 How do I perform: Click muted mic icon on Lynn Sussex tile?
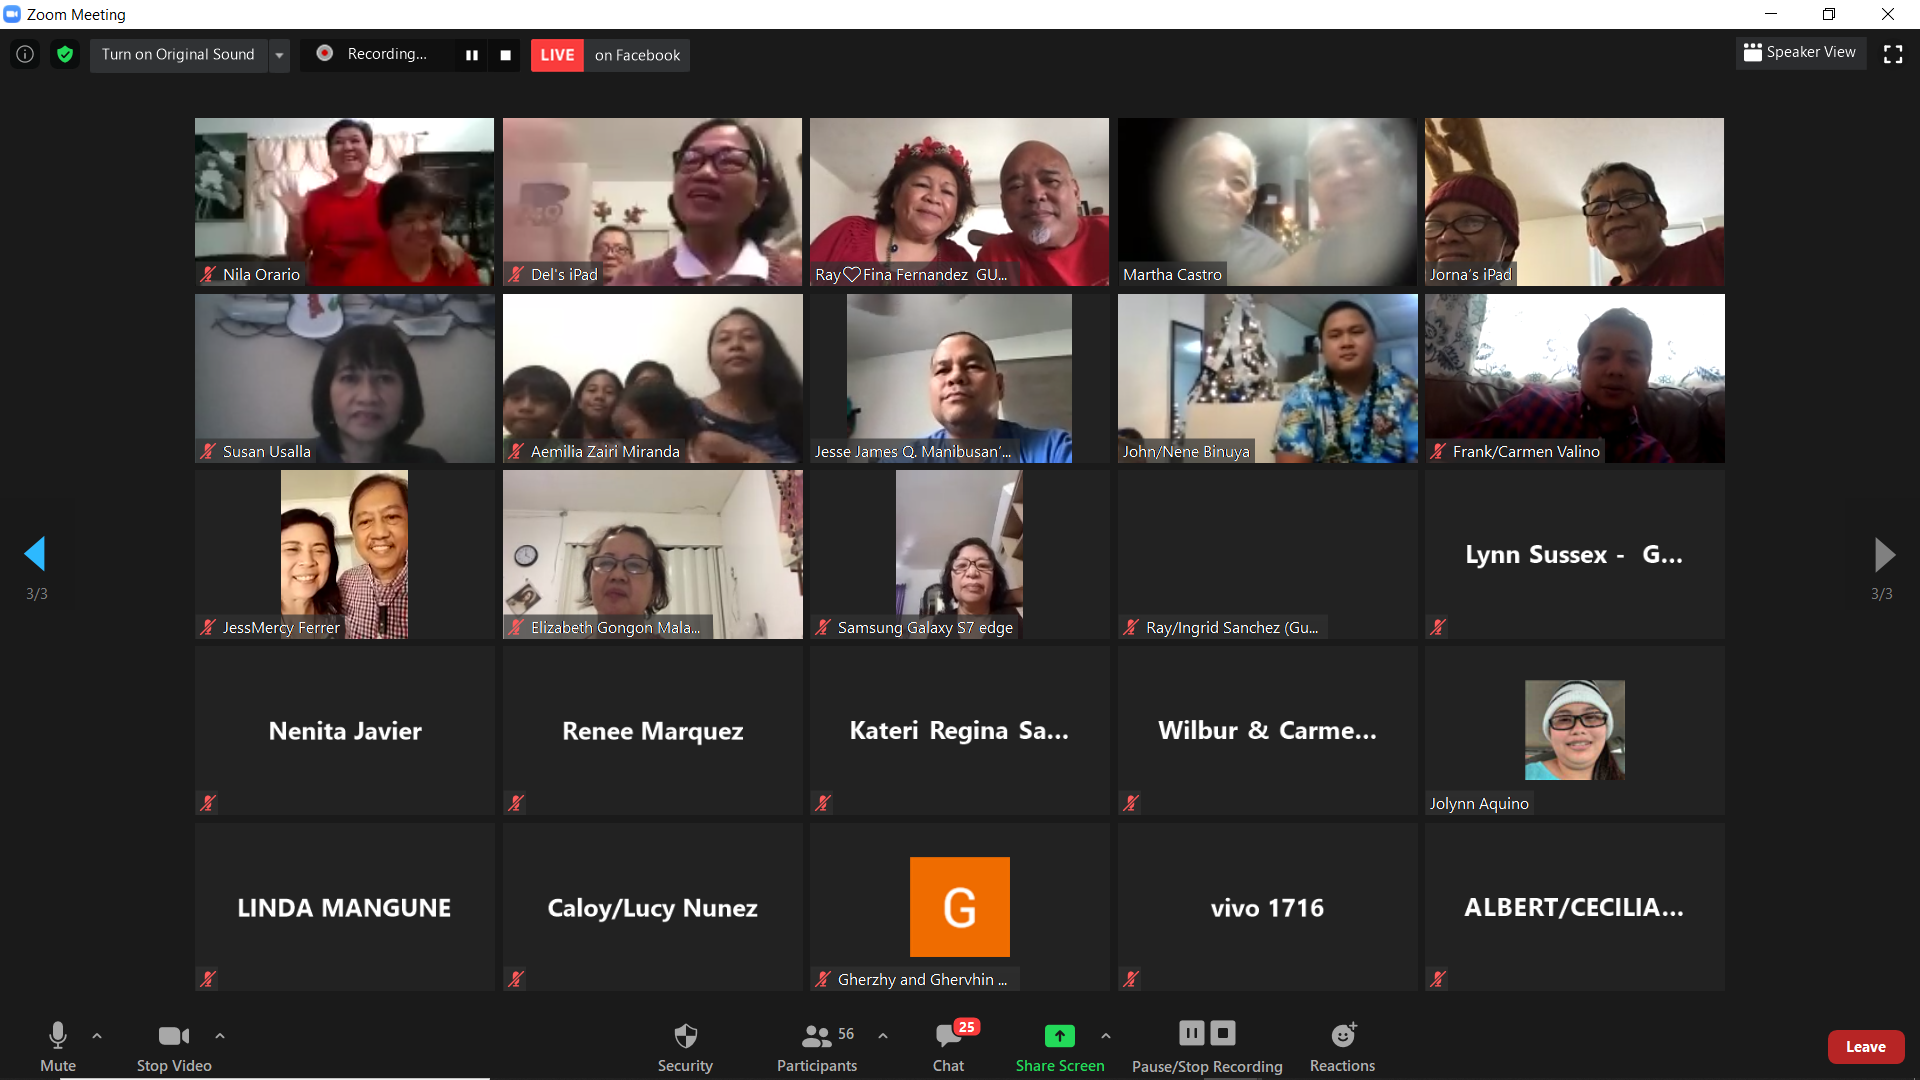point(1438,627)
